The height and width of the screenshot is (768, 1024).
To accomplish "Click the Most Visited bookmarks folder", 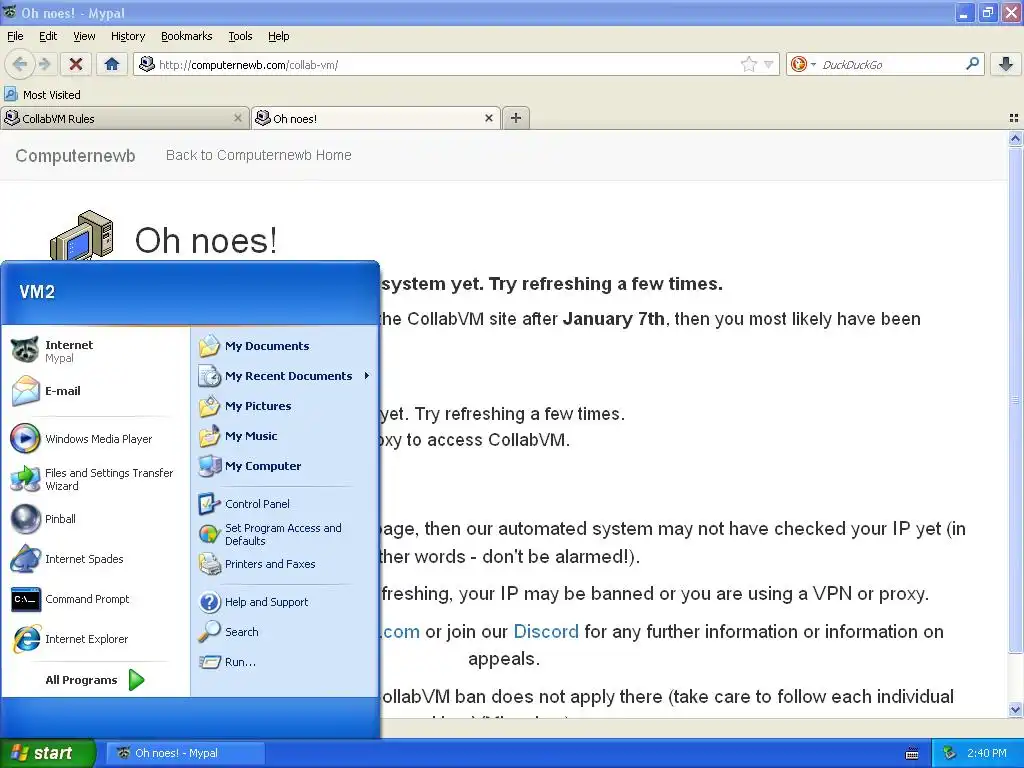I will tap(43, 95).
